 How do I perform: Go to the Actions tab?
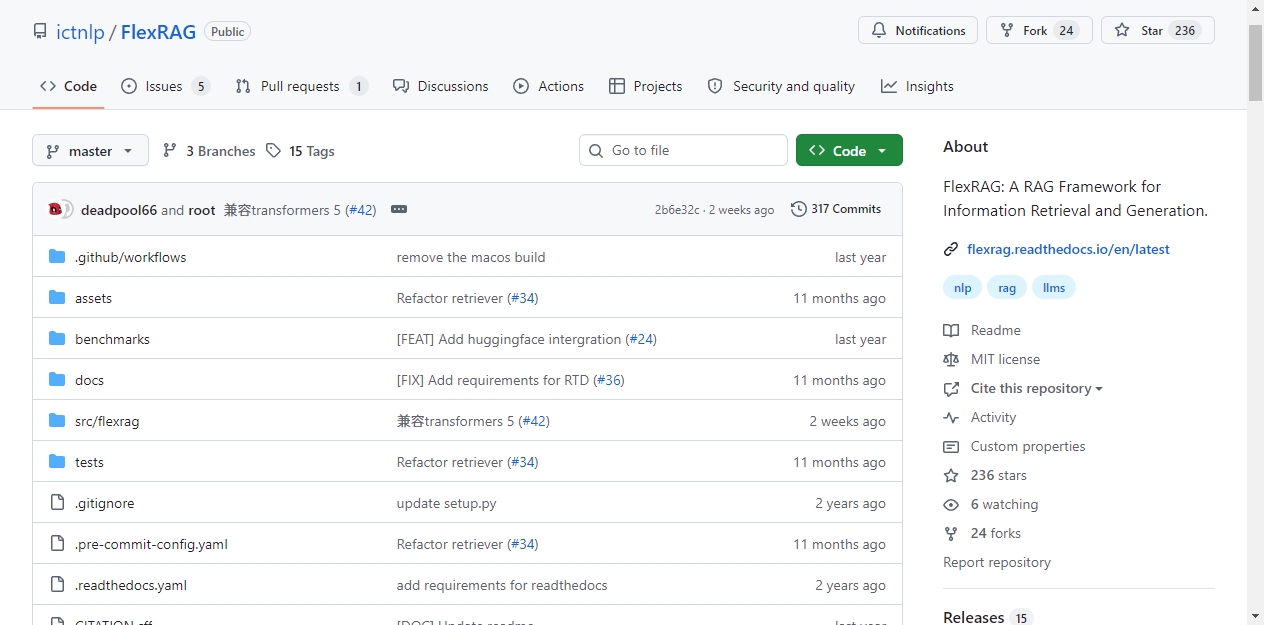[x=548, y=86]
